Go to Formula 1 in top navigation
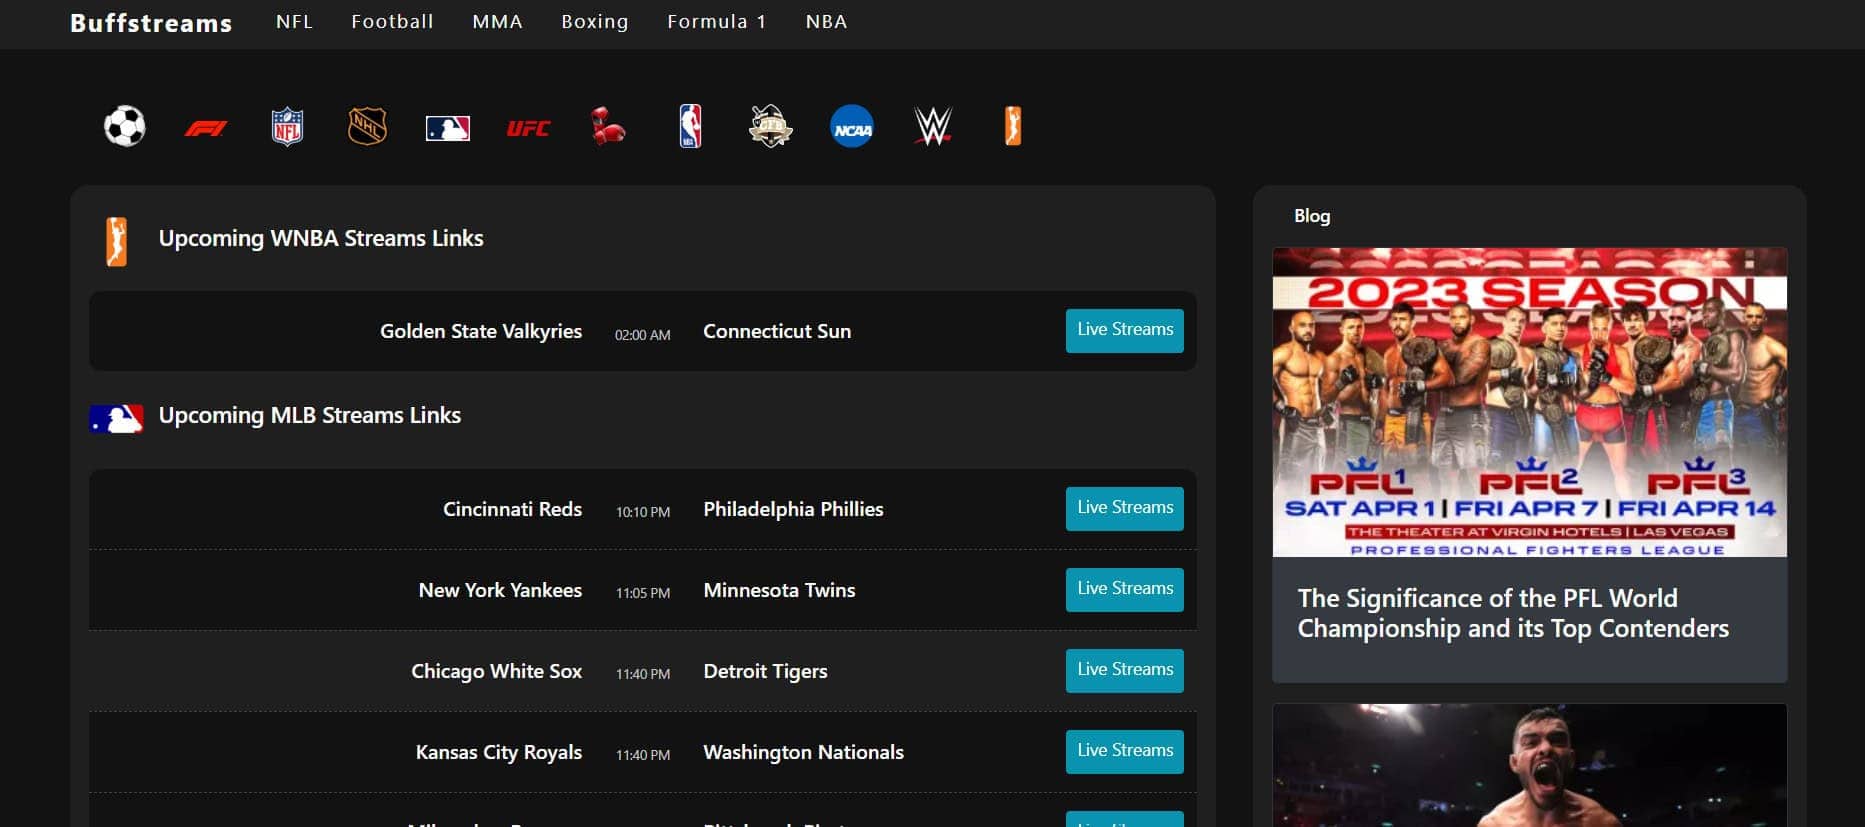 [x=716, y=22]
